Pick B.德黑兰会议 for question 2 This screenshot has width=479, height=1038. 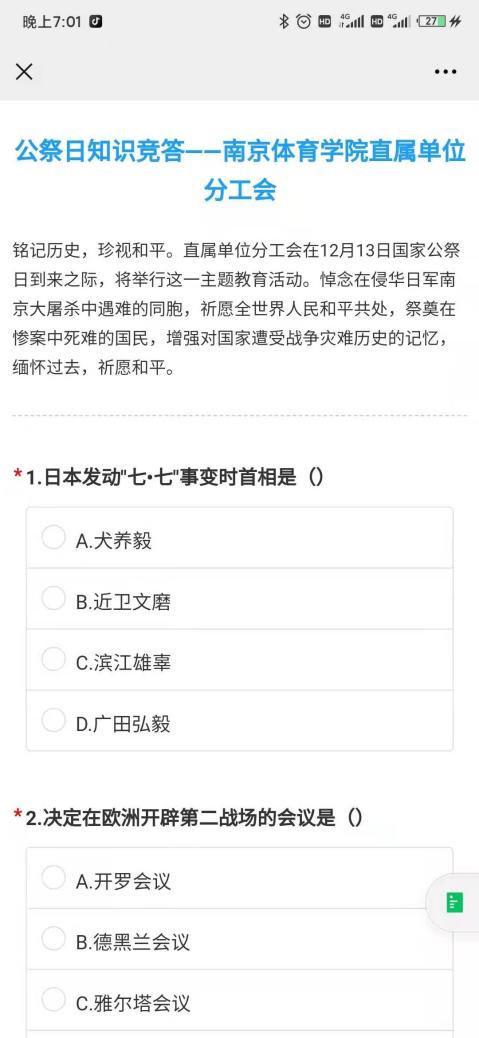(x=240, y=939)
